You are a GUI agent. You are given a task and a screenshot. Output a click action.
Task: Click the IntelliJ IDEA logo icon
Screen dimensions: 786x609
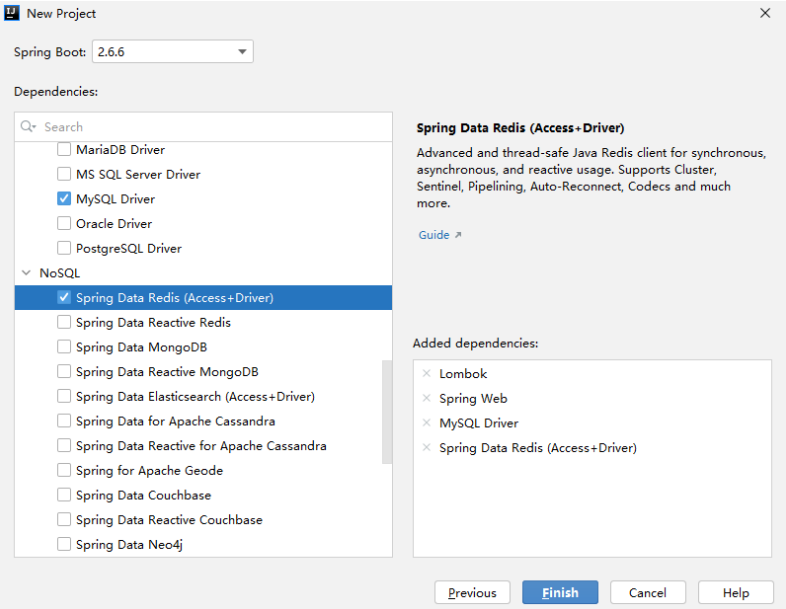click(x=12, y=13)
